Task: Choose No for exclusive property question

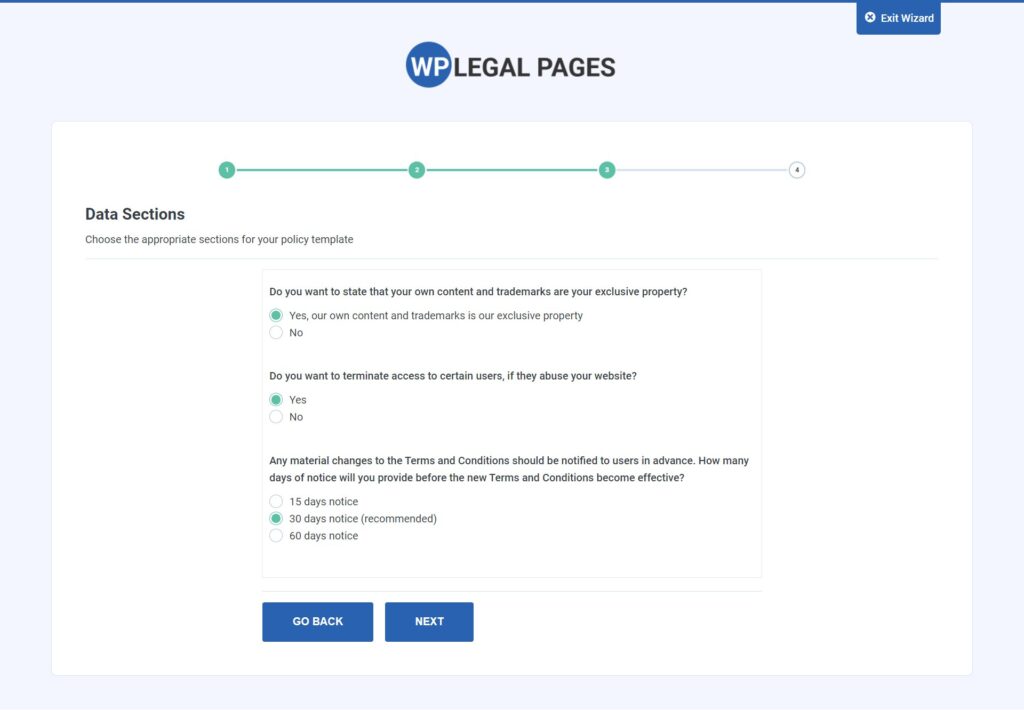Action: point(275,332)
